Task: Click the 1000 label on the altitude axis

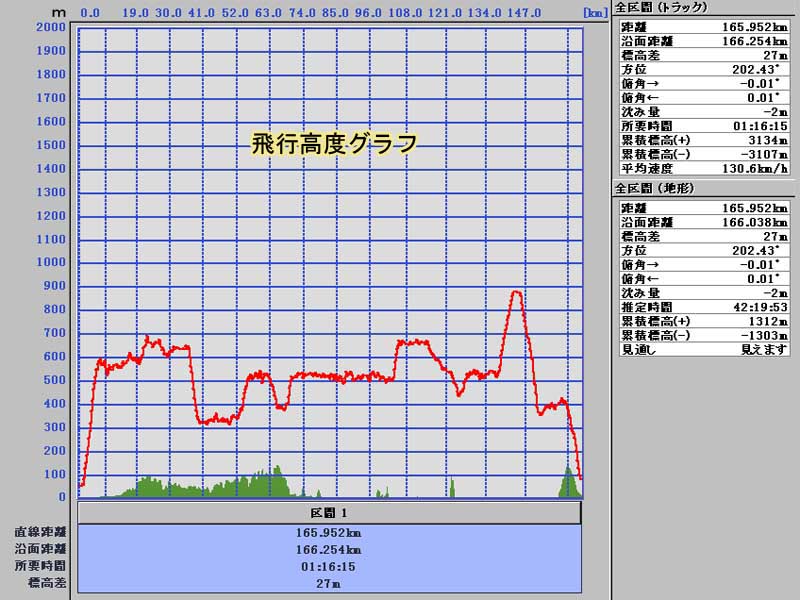Action: click(x=50, y=262)
